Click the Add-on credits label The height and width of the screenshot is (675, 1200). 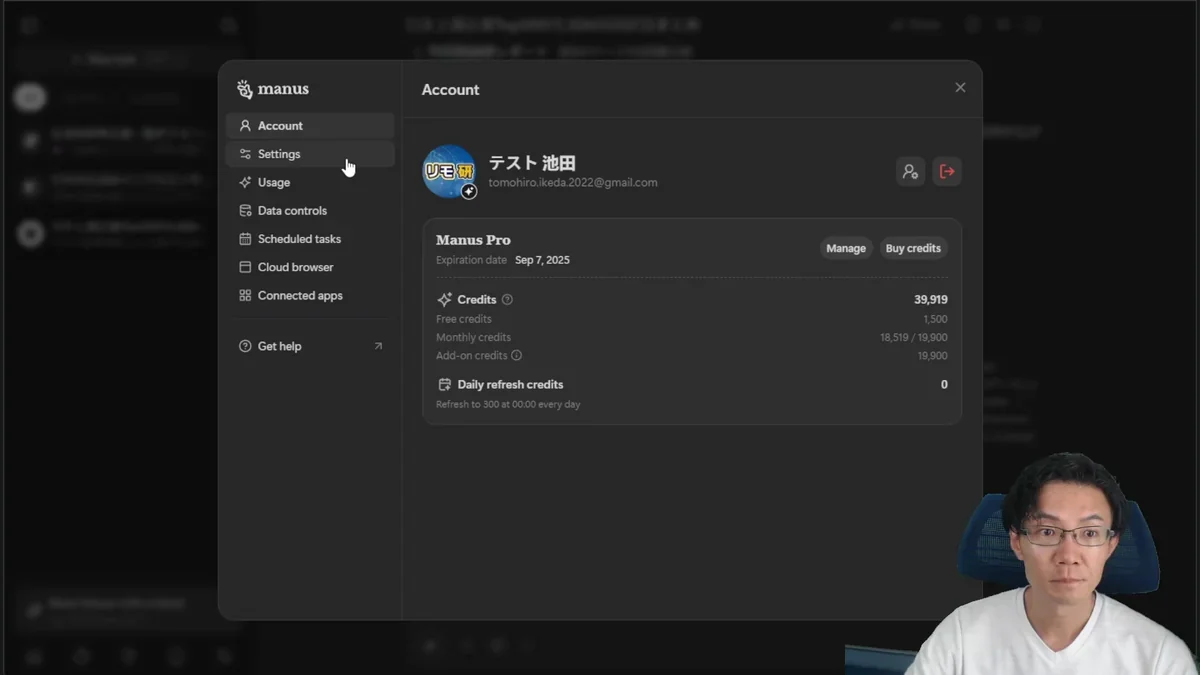pyautogui.click(x=472, y=356)
